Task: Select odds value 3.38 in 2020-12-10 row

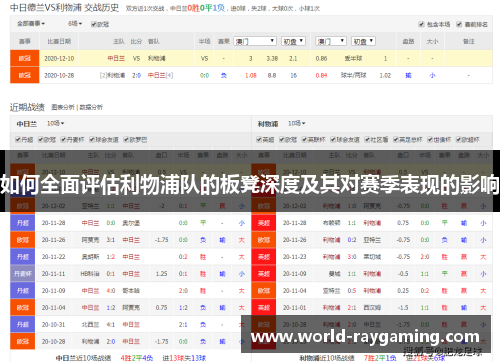Action: click(272, 58)
